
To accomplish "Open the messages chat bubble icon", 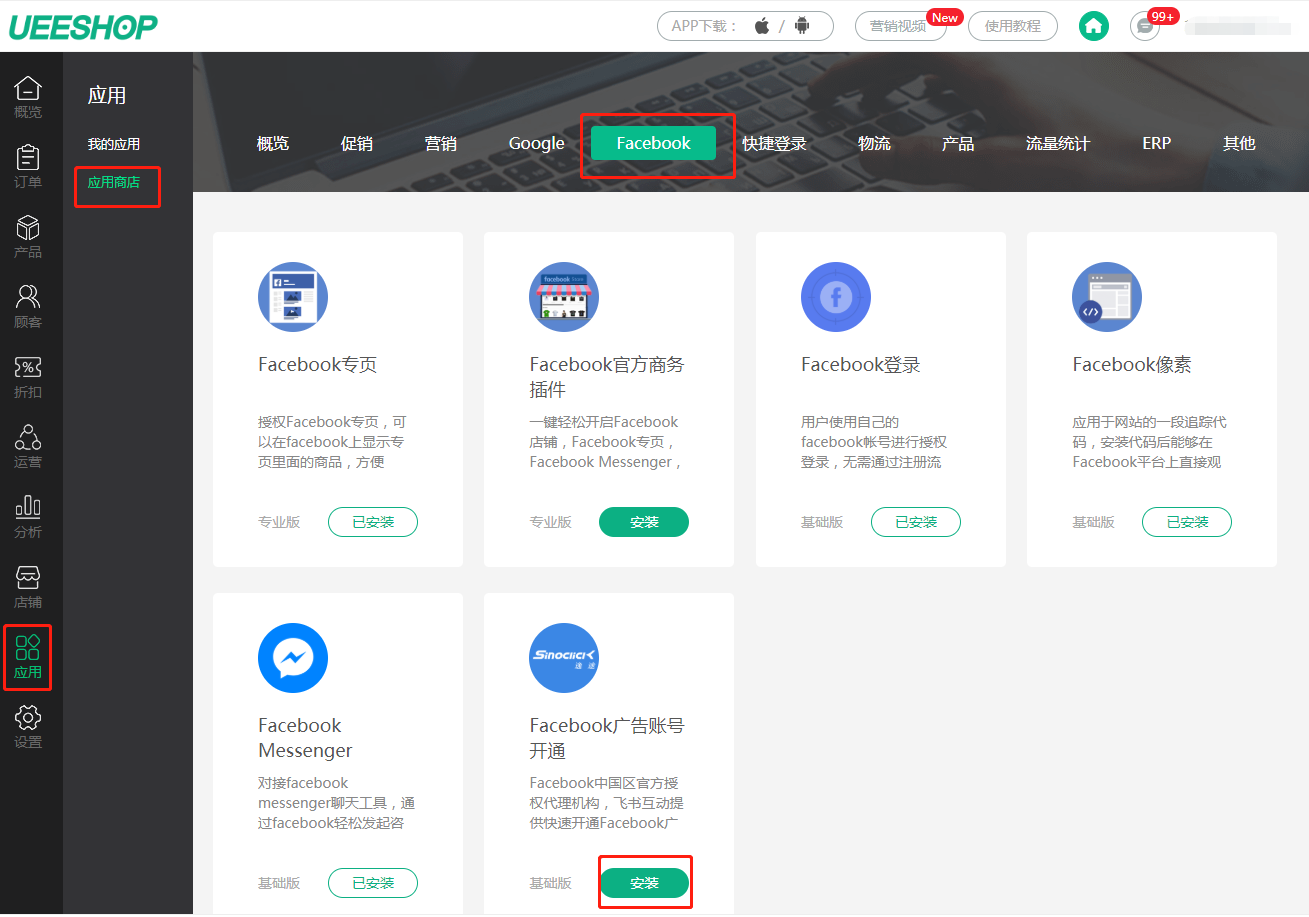I will (x=1144, y=26).
